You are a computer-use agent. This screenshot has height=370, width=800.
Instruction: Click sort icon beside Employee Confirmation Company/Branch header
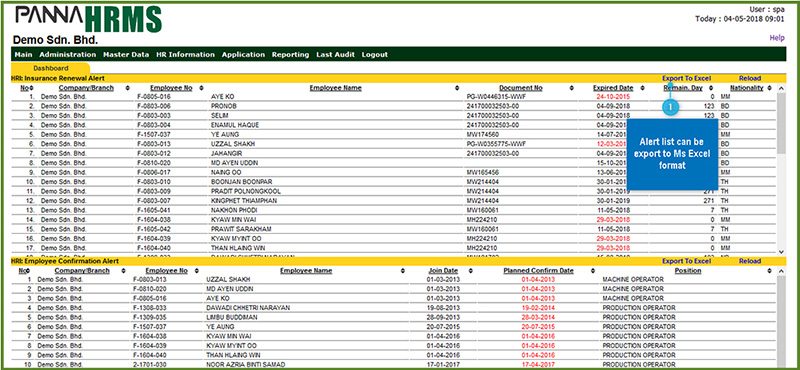click(x=123, y=270)
